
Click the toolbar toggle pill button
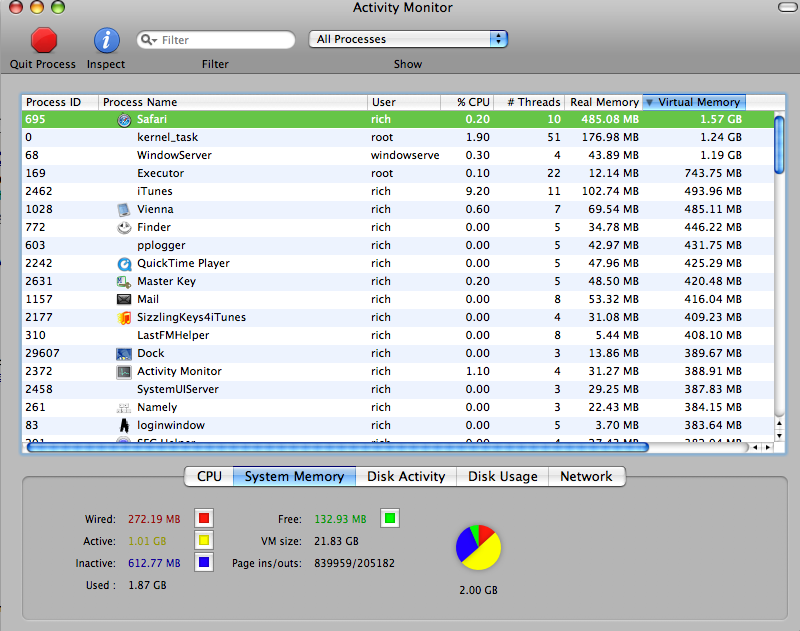(789, 7)
